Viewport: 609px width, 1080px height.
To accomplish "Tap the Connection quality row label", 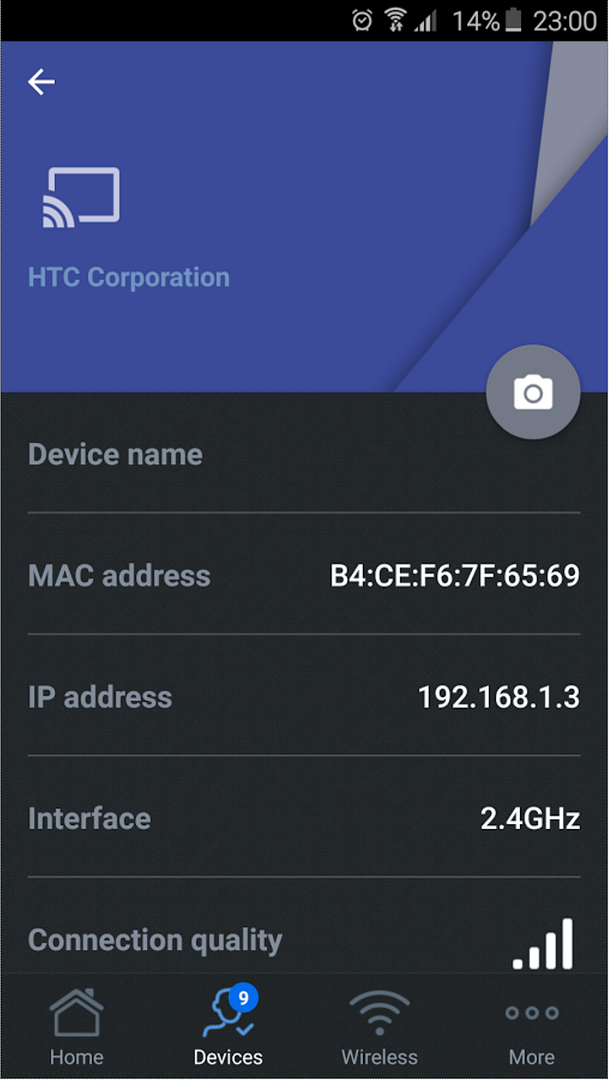I will coord(155,940).
